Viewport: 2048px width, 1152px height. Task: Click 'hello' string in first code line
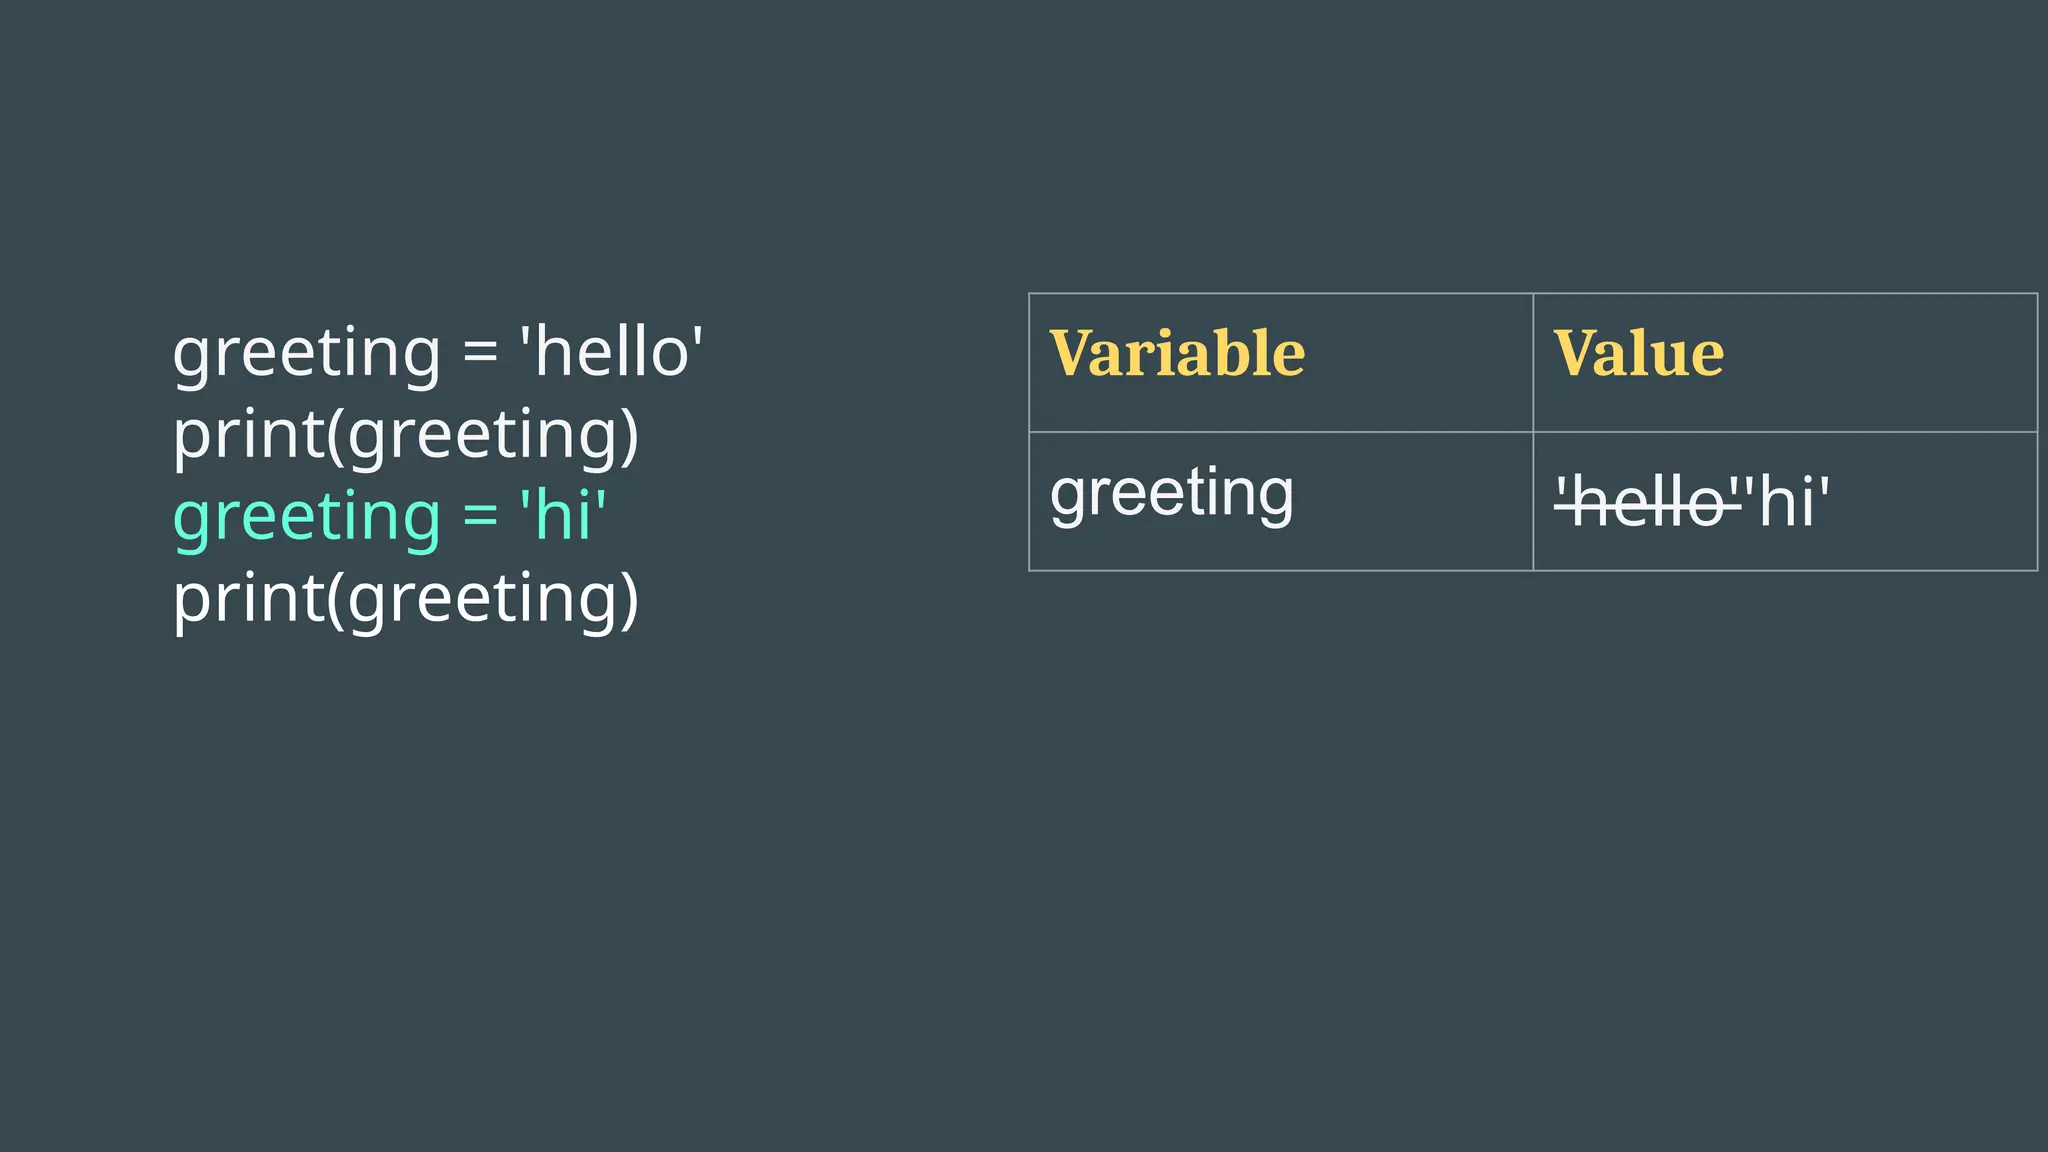tap(611, 352)
